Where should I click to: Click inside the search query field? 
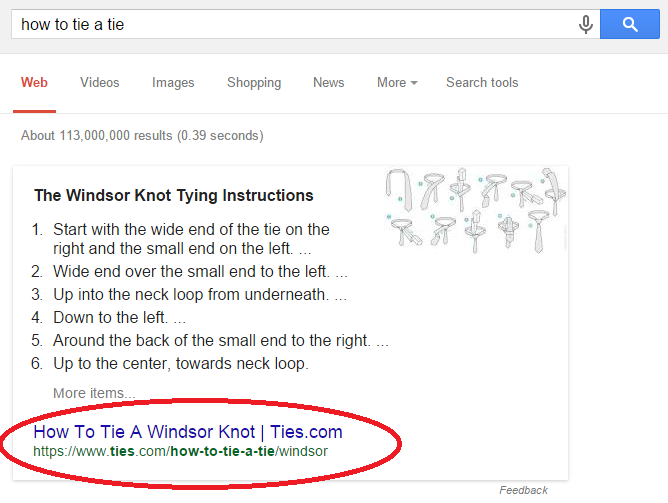294,24
